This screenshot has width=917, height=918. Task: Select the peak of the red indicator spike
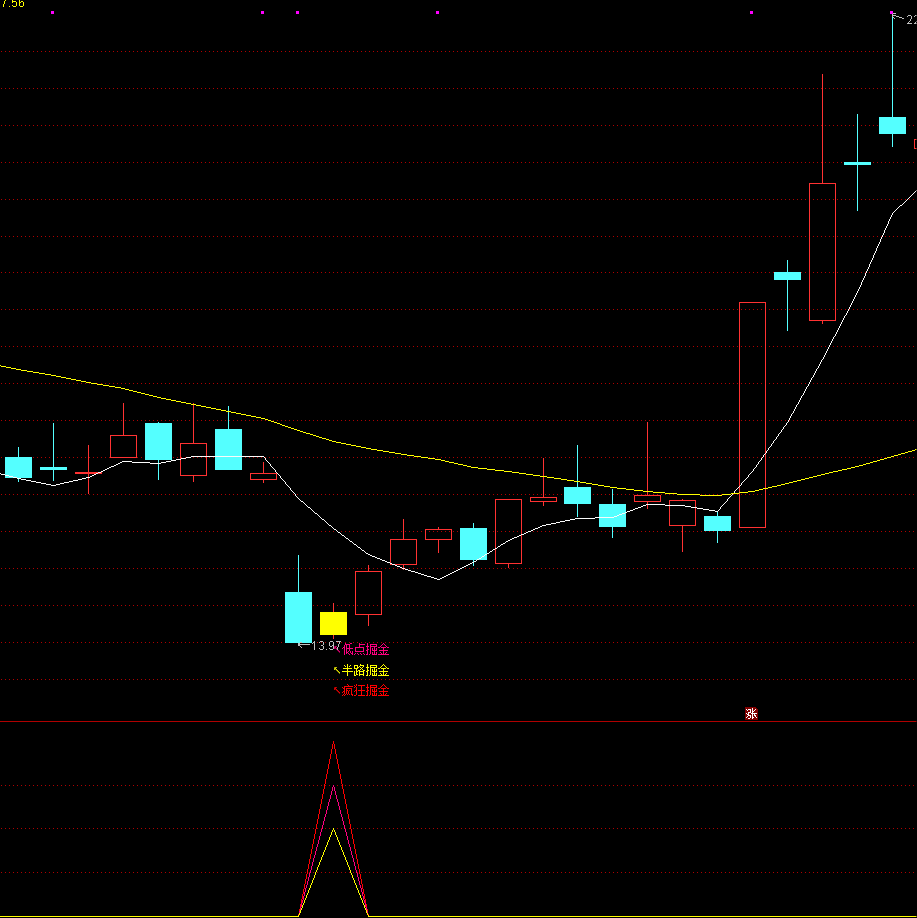[x=333, y=744]
